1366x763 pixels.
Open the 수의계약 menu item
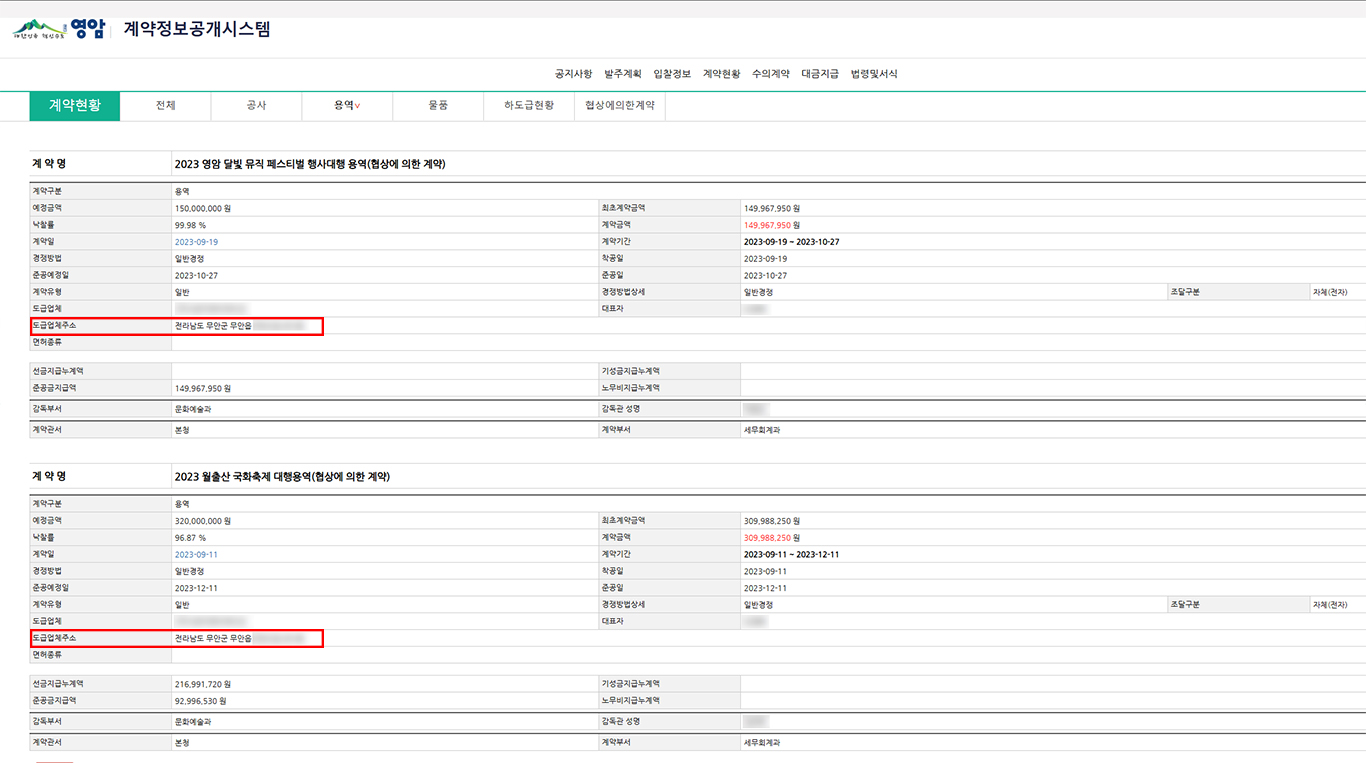click(x=770, y=74)
